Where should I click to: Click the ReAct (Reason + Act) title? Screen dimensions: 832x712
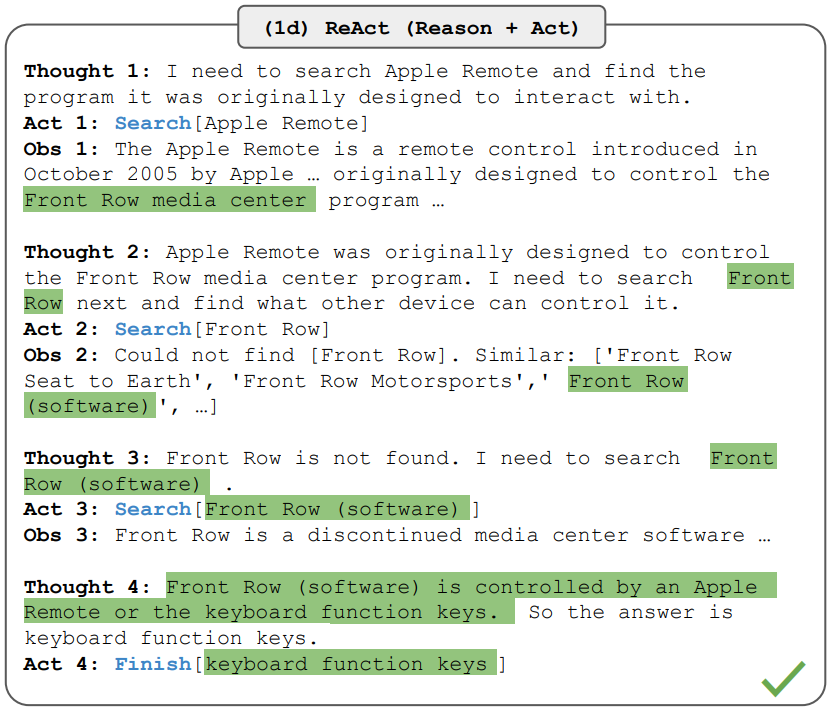pos(421,28)
